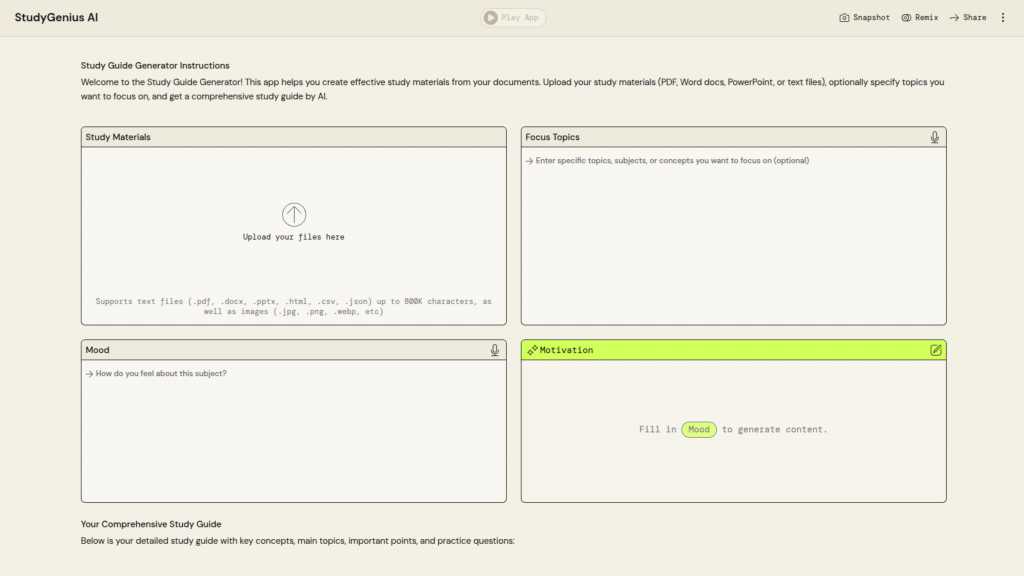
Task: Click the supported file types note
Action: point(294,306)
